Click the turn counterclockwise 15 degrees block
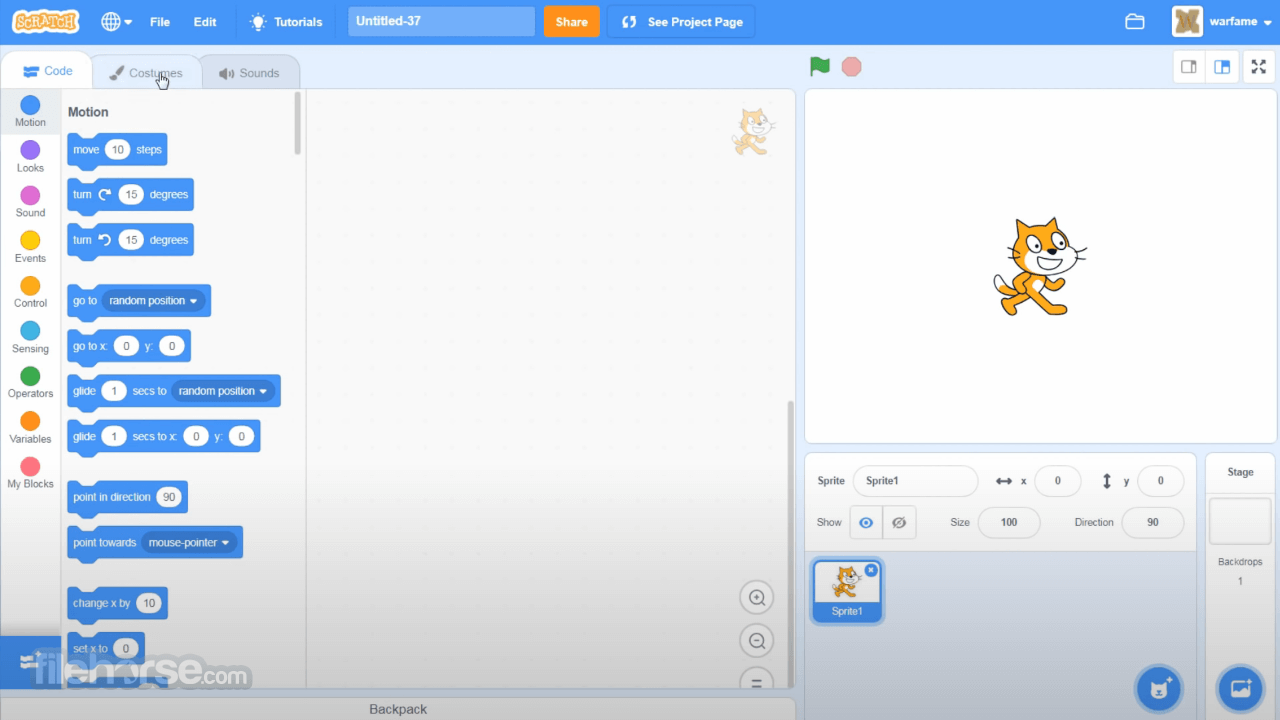The height and width of the screenshot is (720, 1280). tap(130, 240)
